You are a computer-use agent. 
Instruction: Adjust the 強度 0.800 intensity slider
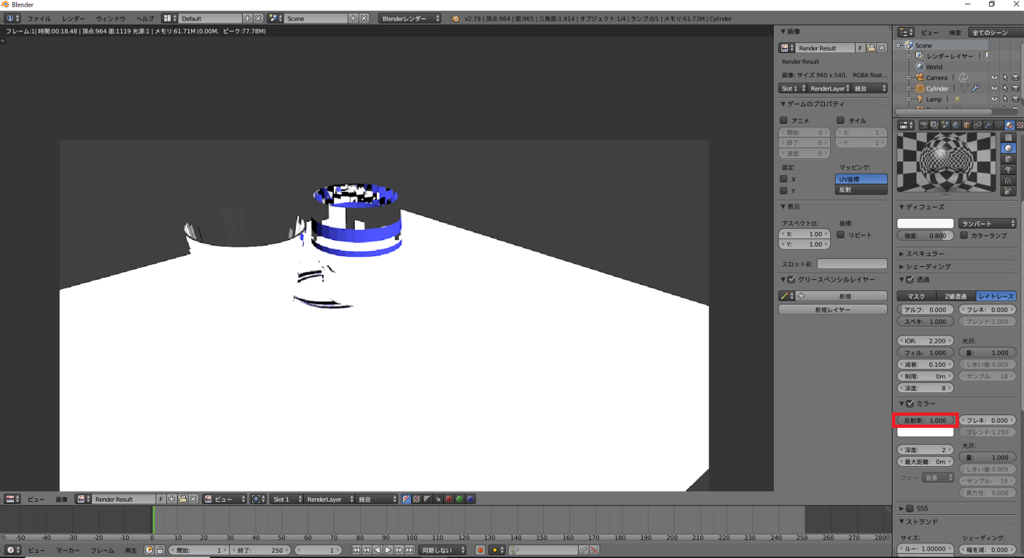[x=925, y=235]
